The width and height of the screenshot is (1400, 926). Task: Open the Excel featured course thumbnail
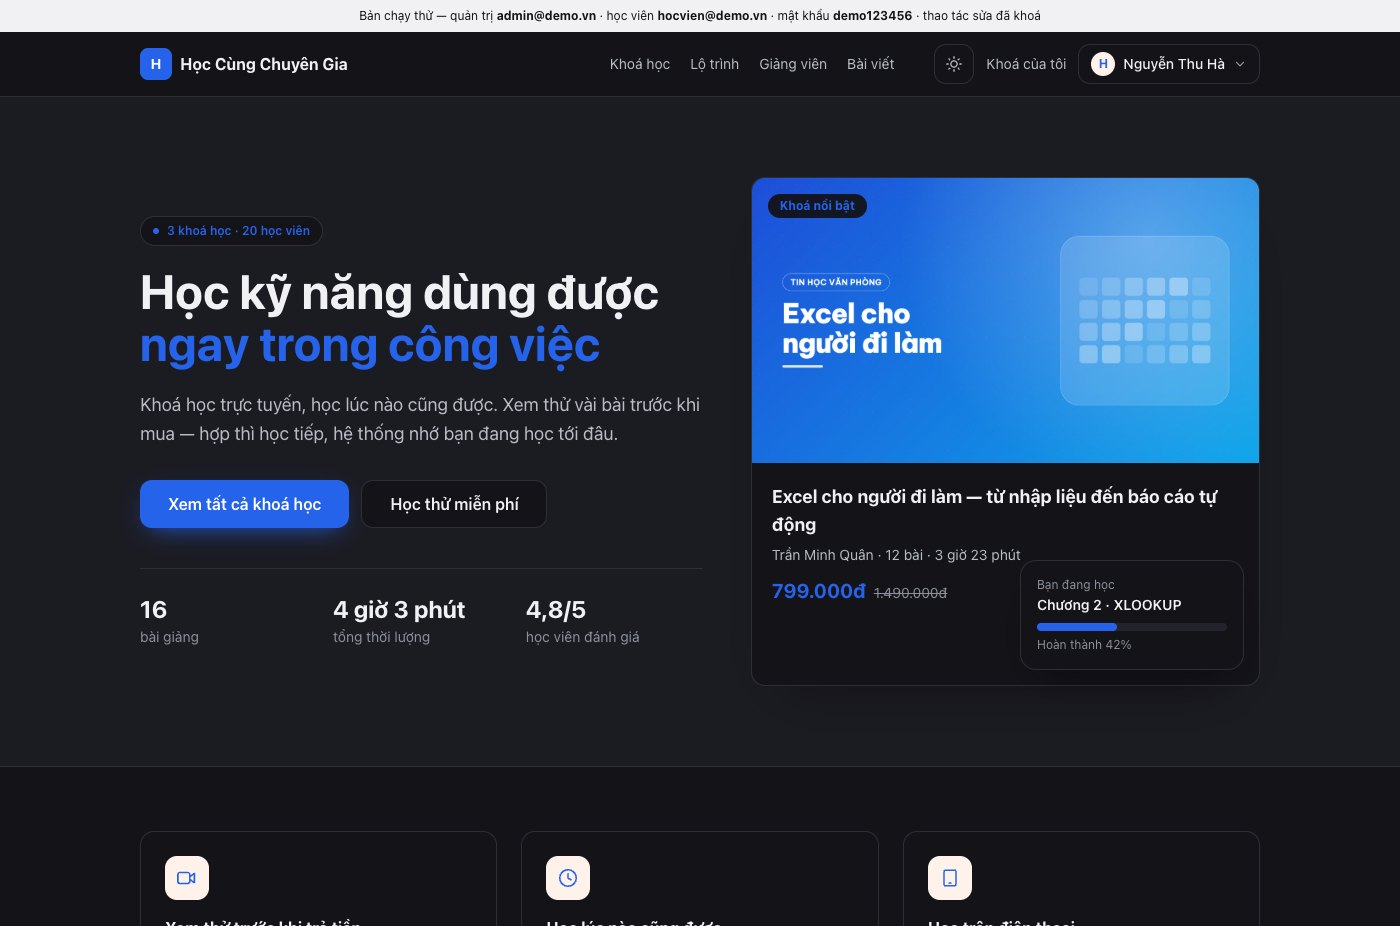pos(1005,320)
